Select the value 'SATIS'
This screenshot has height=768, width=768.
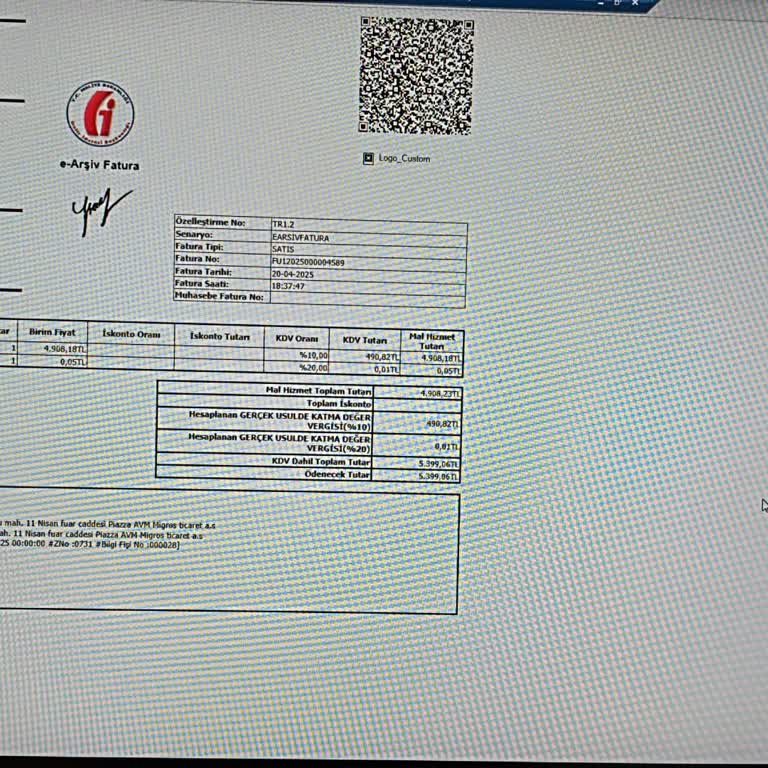coord(283,249)
